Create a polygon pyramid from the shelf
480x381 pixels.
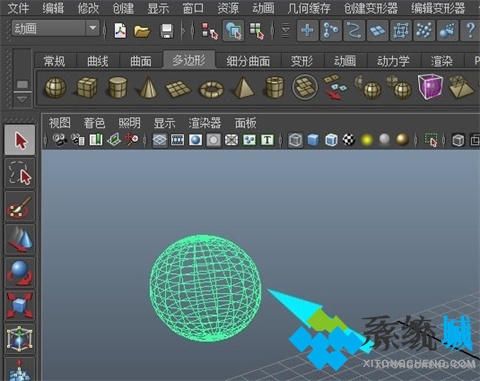point(243,87)
